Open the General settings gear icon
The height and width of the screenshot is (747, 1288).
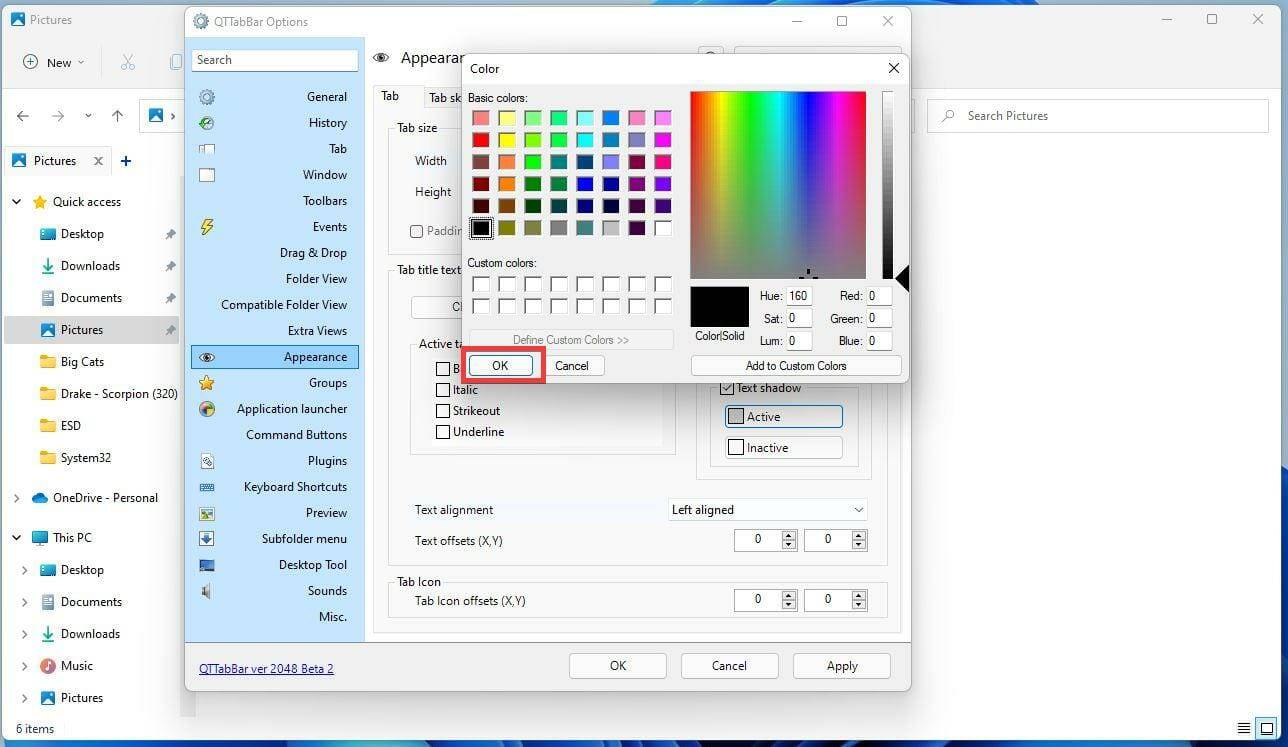(207, 96)
